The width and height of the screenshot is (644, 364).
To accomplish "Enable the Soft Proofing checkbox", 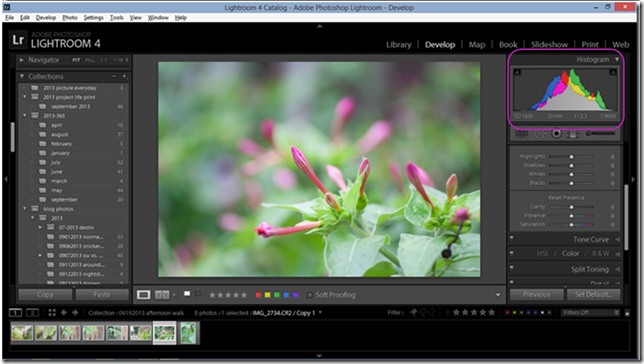I will [310, 295].
